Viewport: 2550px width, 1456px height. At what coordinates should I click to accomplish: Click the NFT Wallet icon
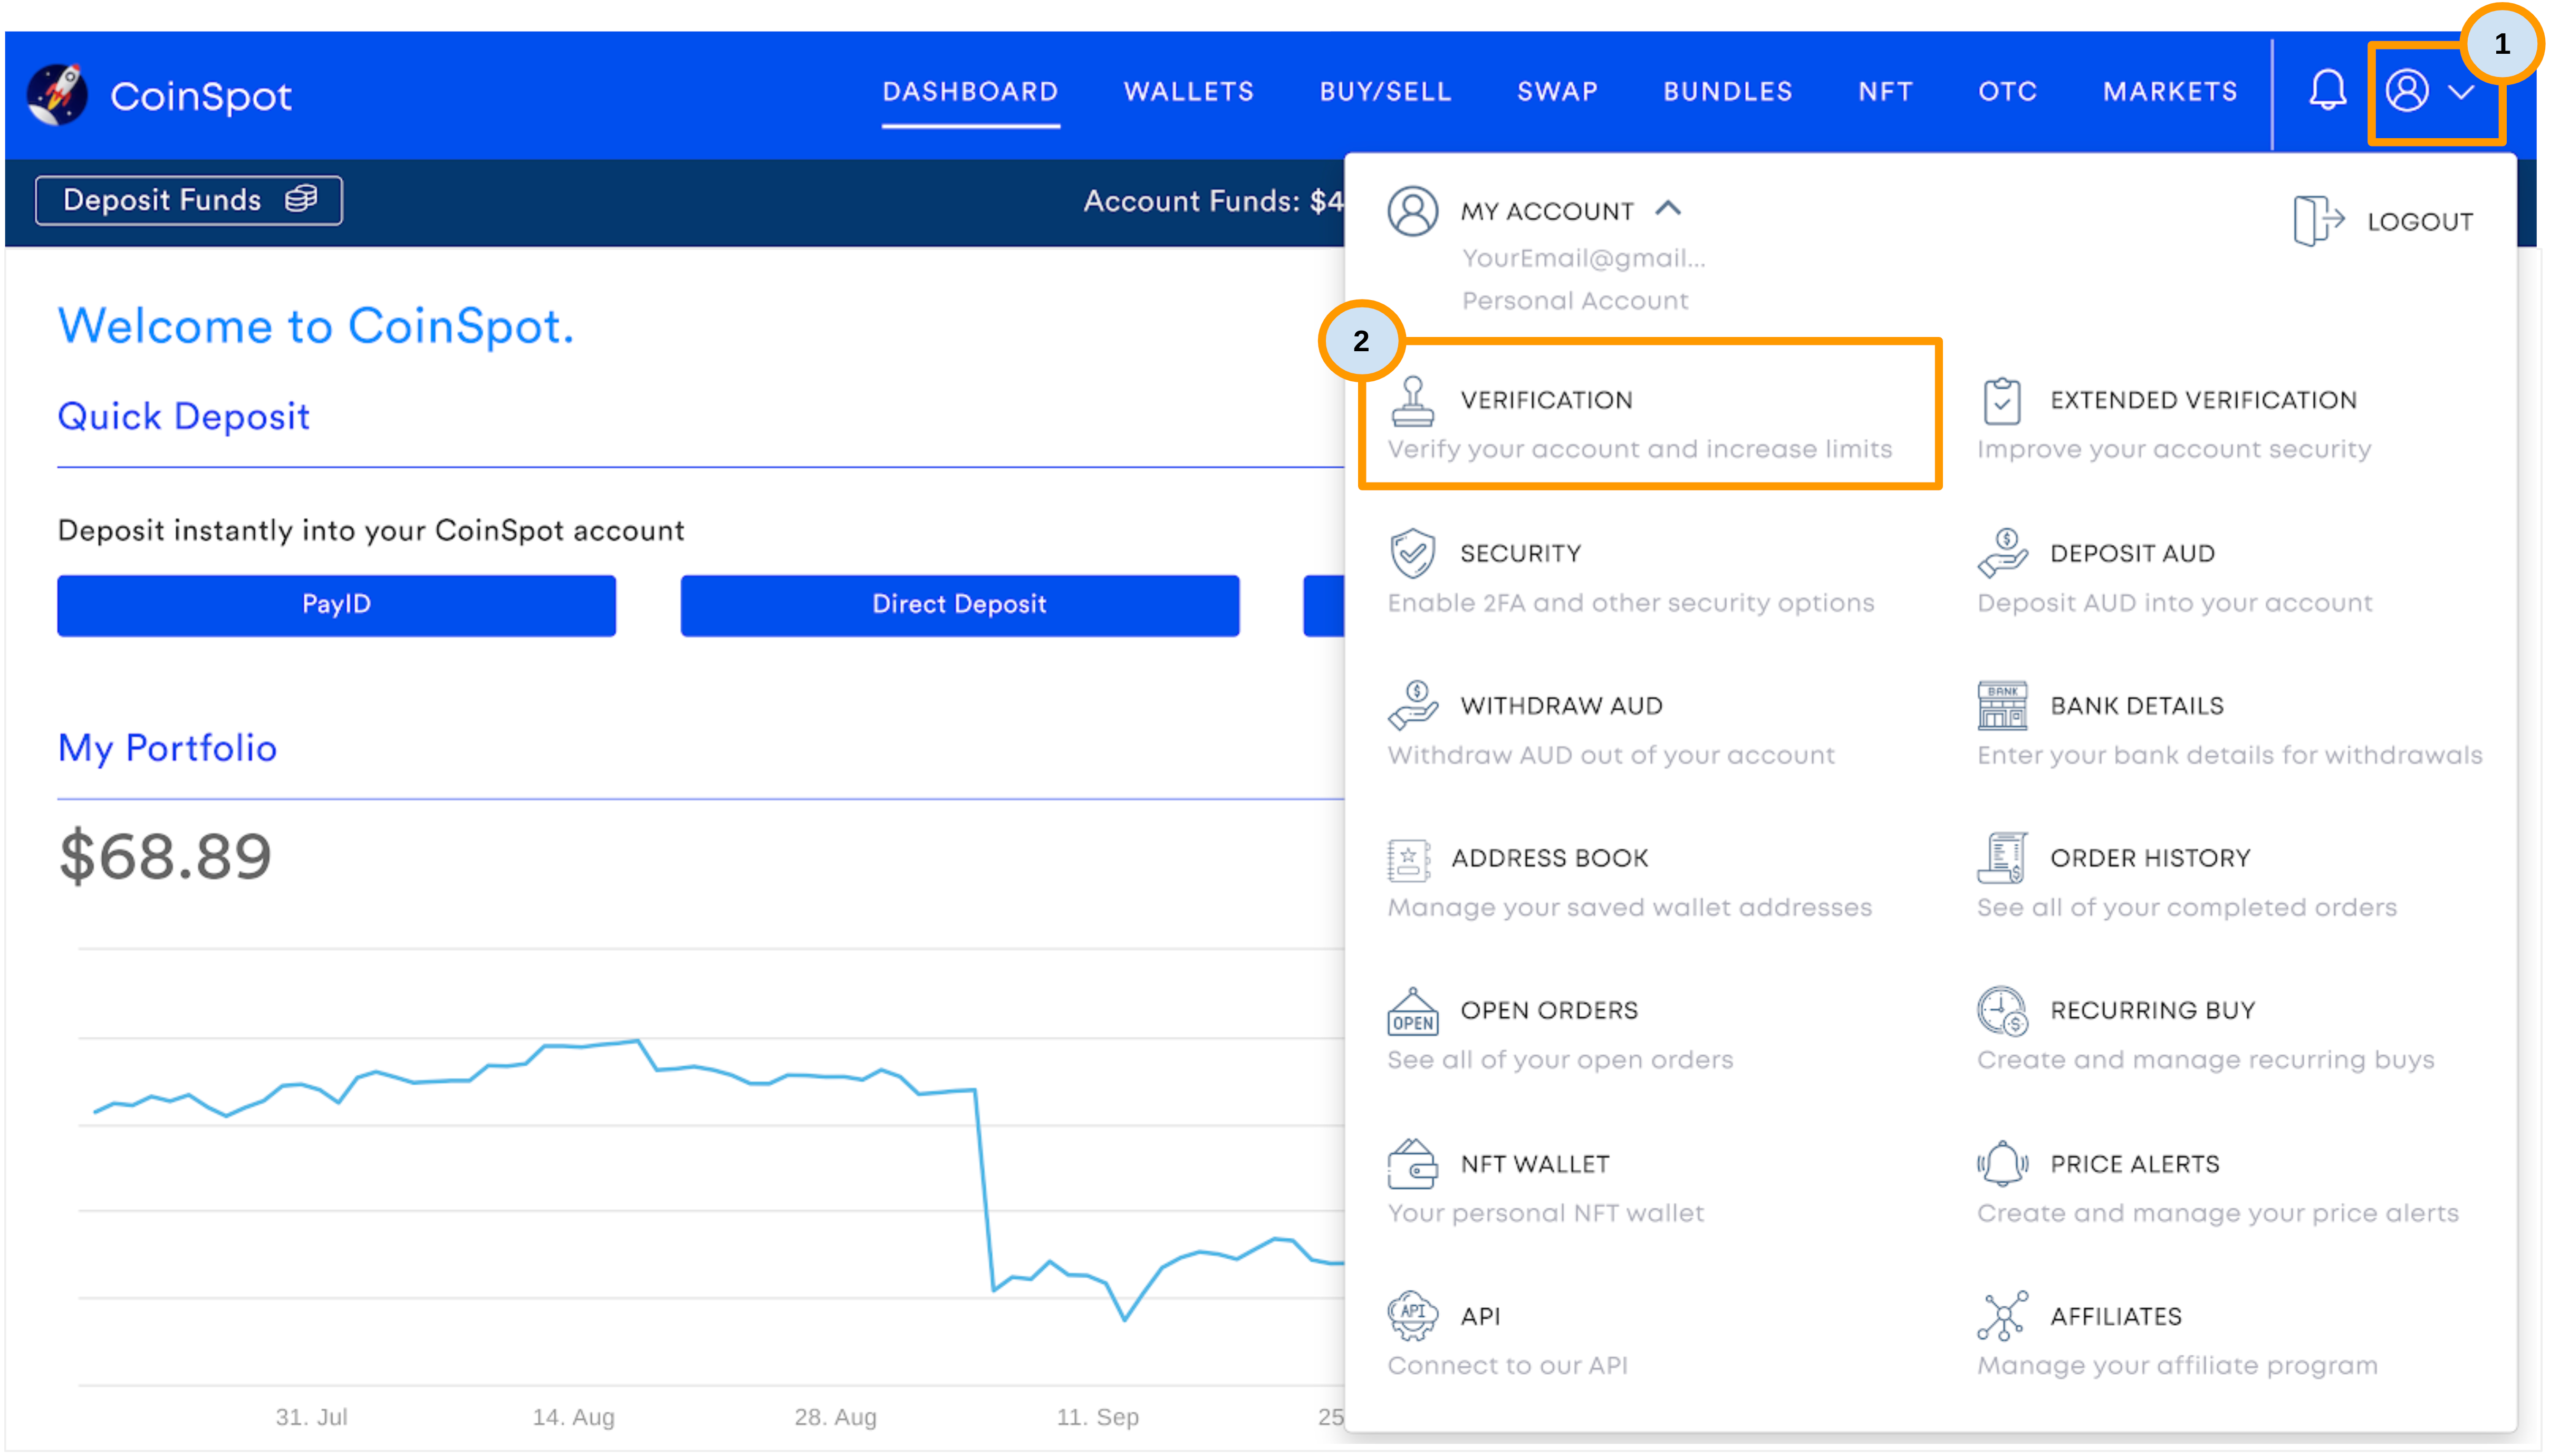click(1412, 1163)
